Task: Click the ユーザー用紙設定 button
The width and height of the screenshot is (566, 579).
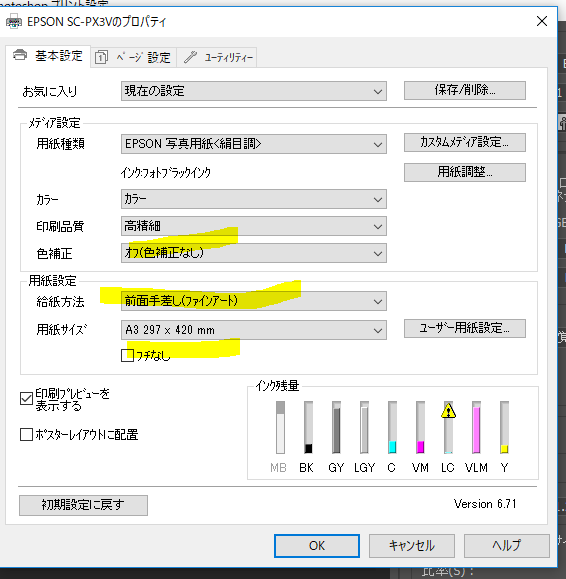Action: pyautogui.click(x=465, y=328)
